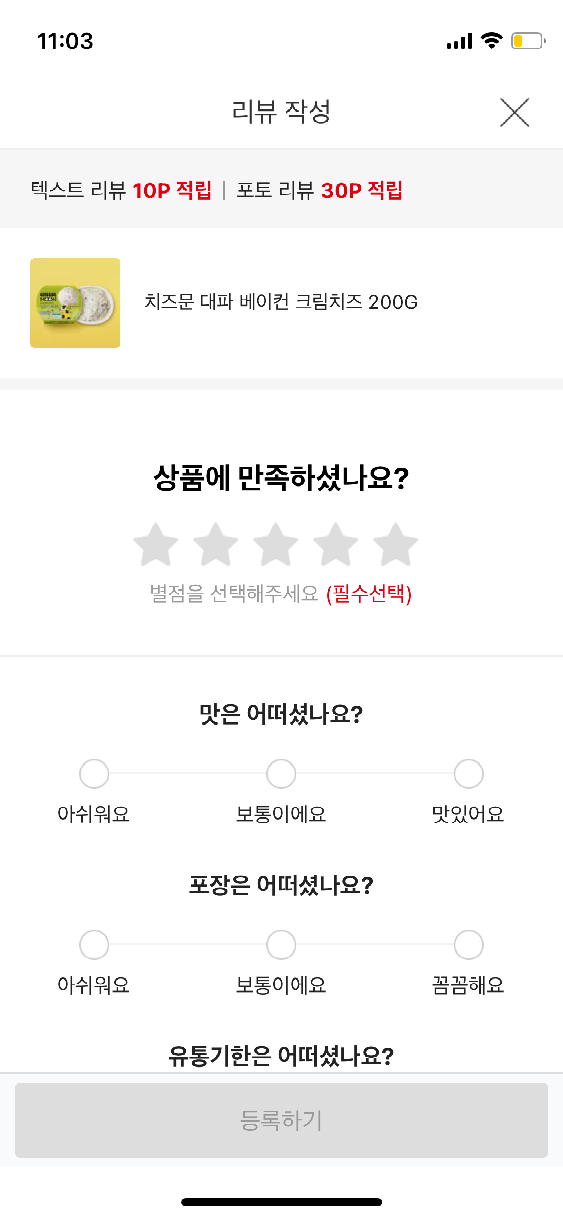Viewport: 563px width, 1218px height.
Task: Select the second rating star
Action: (x=215, y=545)
